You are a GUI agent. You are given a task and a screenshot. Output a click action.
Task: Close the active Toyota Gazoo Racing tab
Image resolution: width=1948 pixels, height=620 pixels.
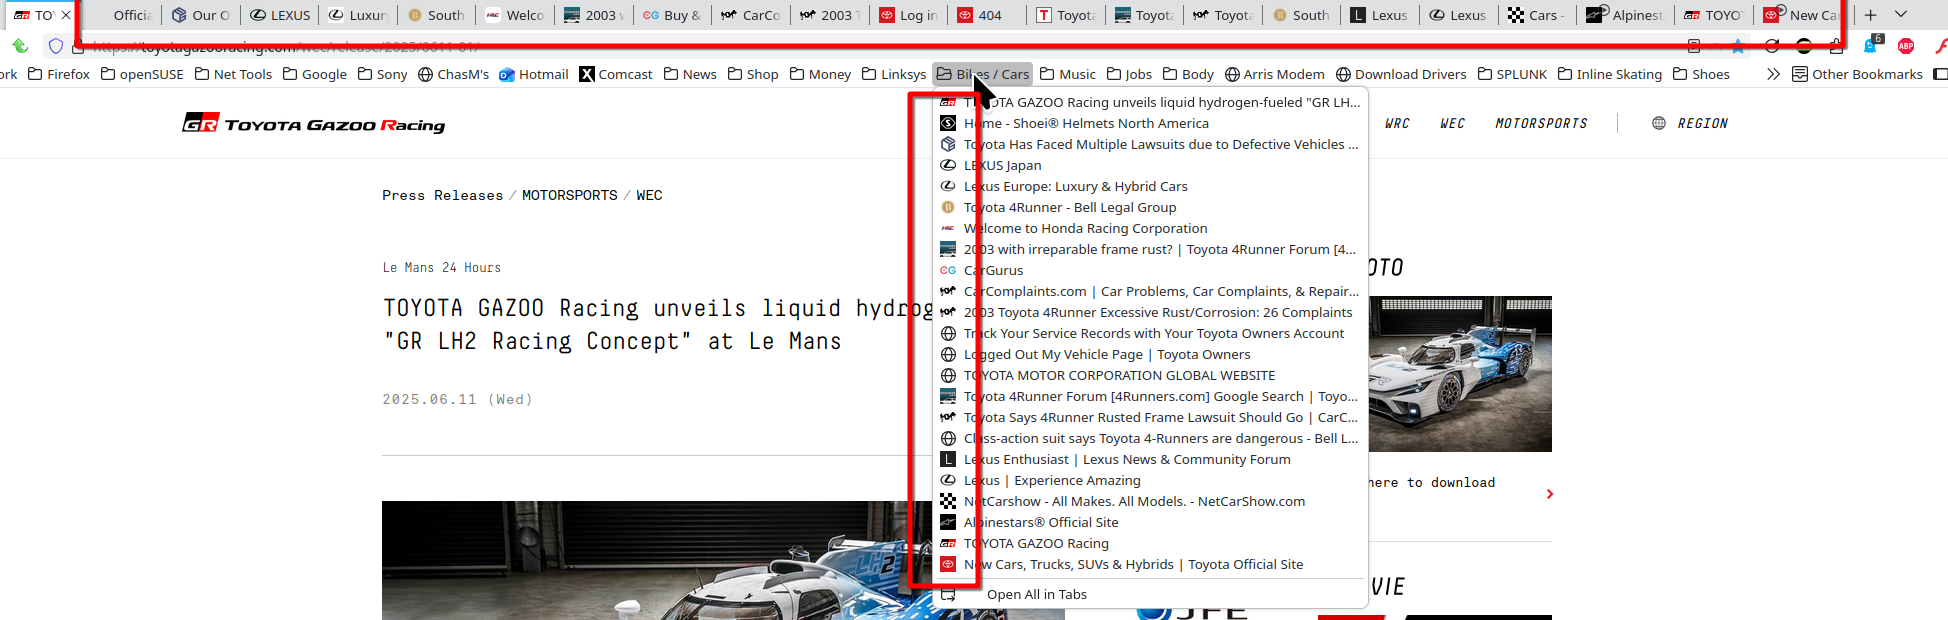66,15
